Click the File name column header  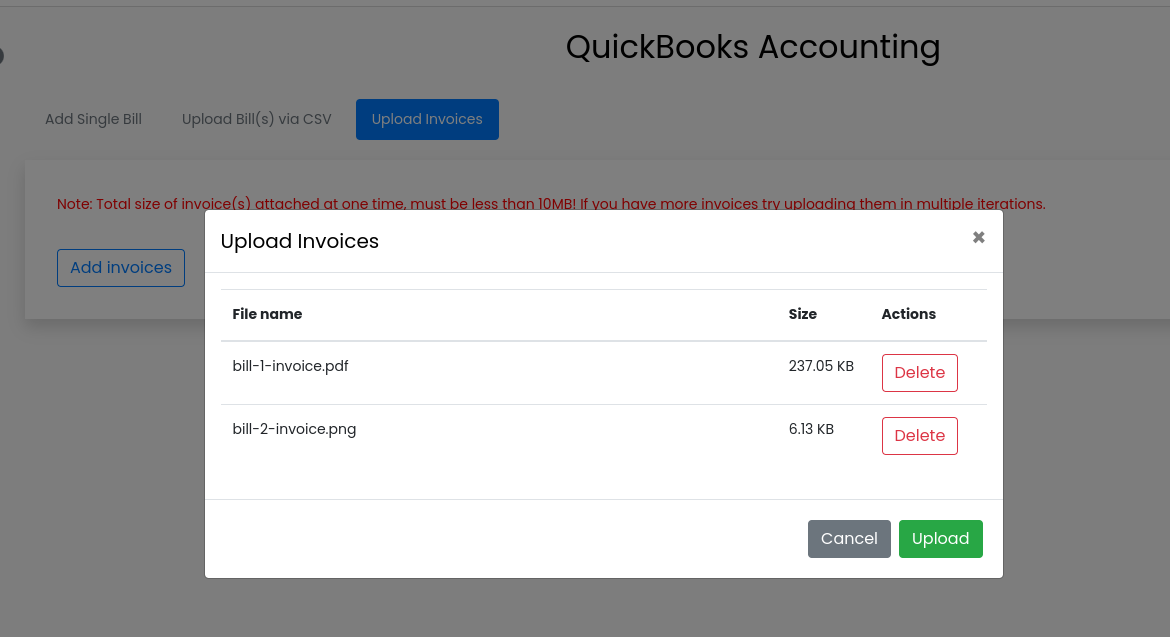click(x=267, y=314)
